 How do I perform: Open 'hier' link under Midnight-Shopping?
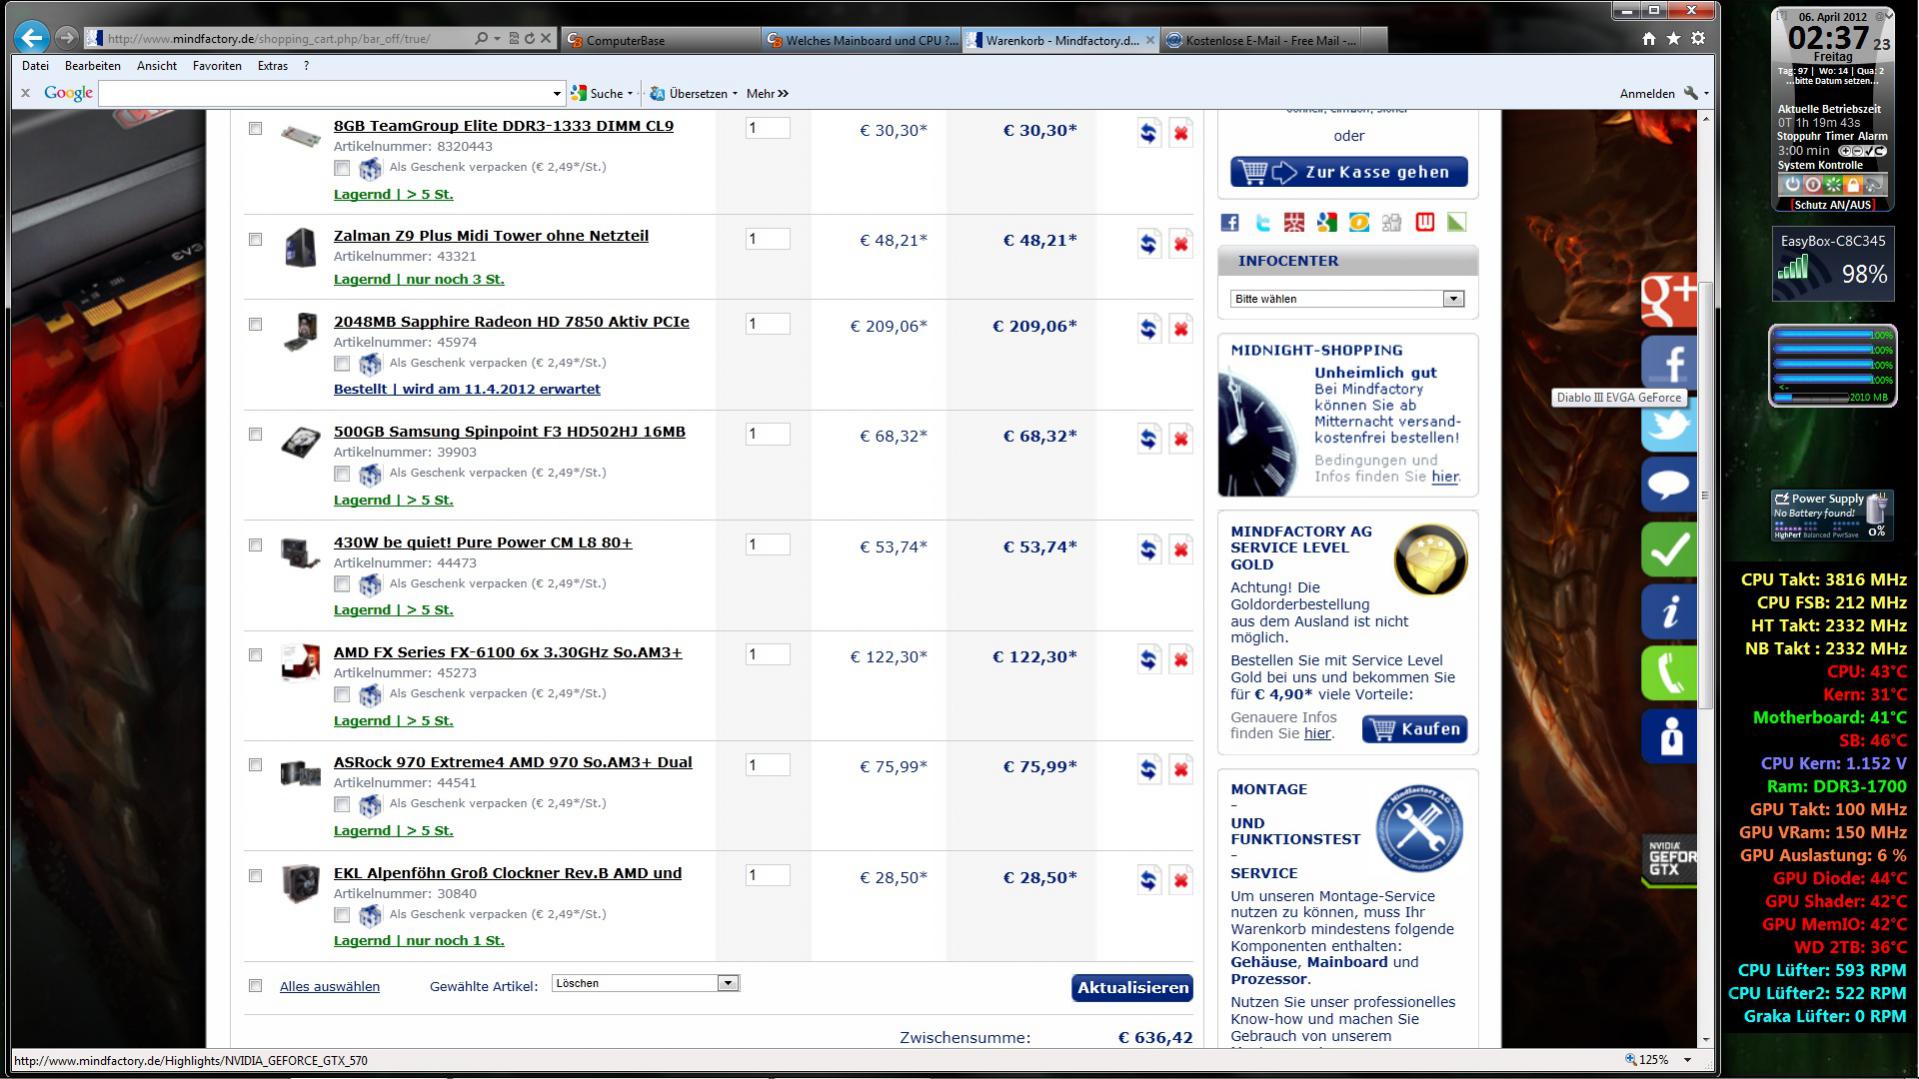coord(1444,477)
